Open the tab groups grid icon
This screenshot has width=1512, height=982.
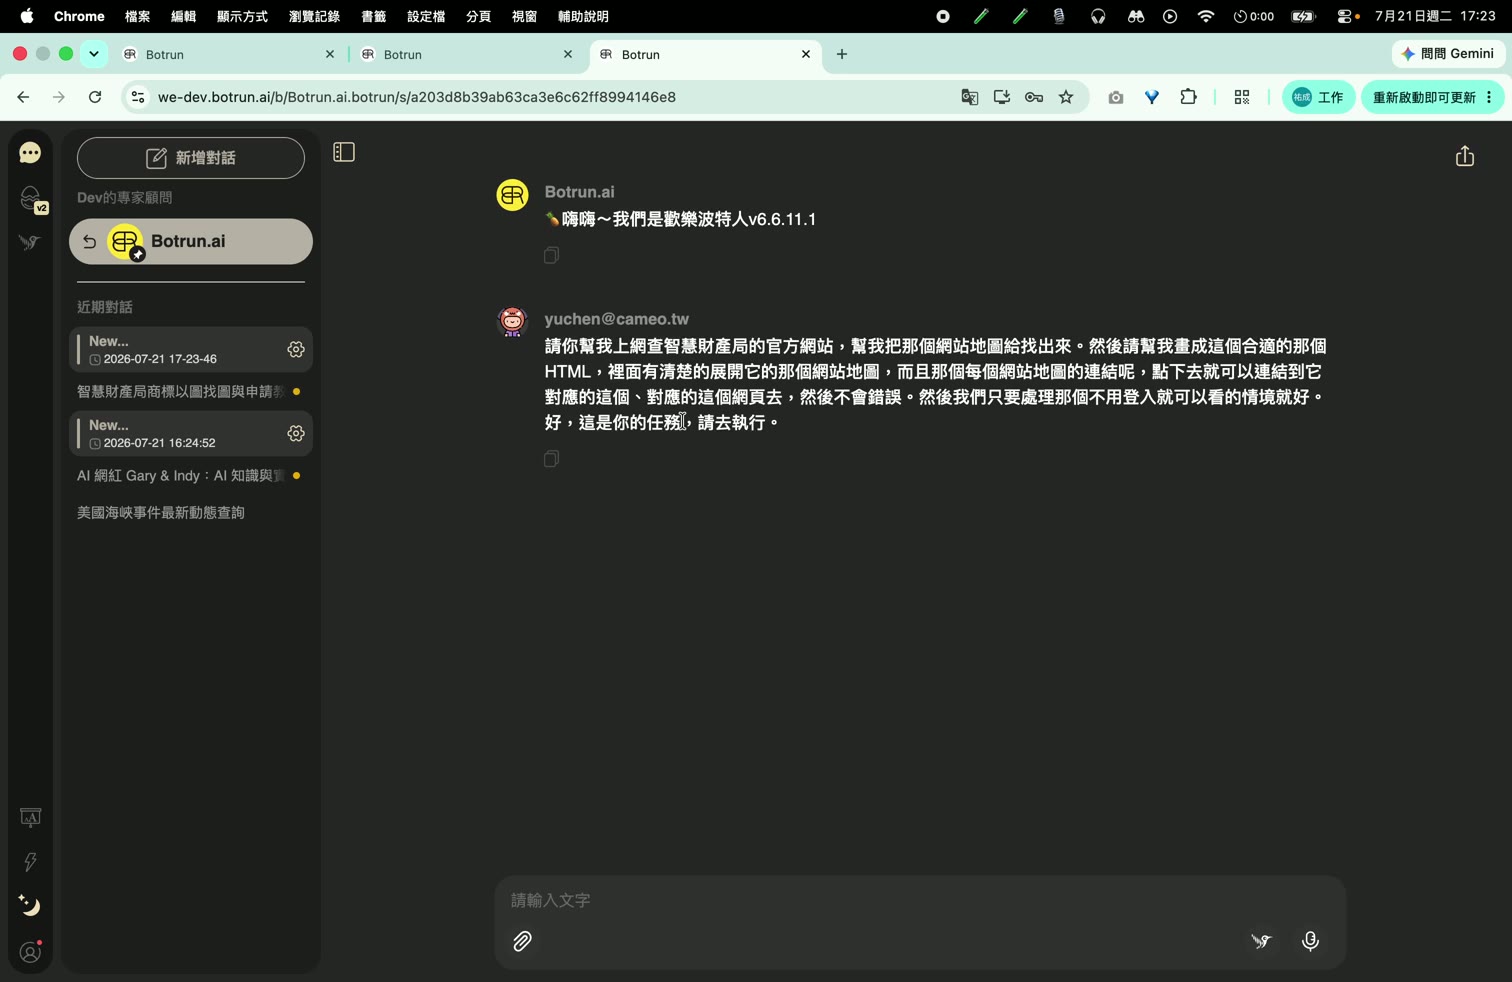(1242, 97)
